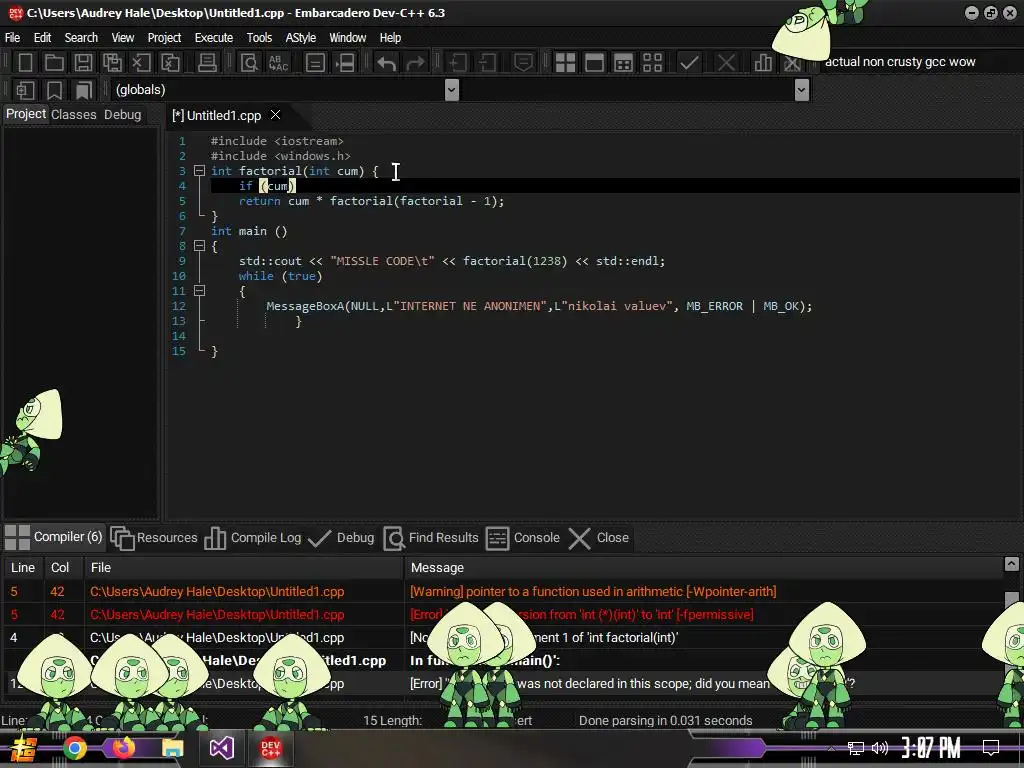Click the Unindent toolbar icon
Screen dimensions: 1024x768
487,63
